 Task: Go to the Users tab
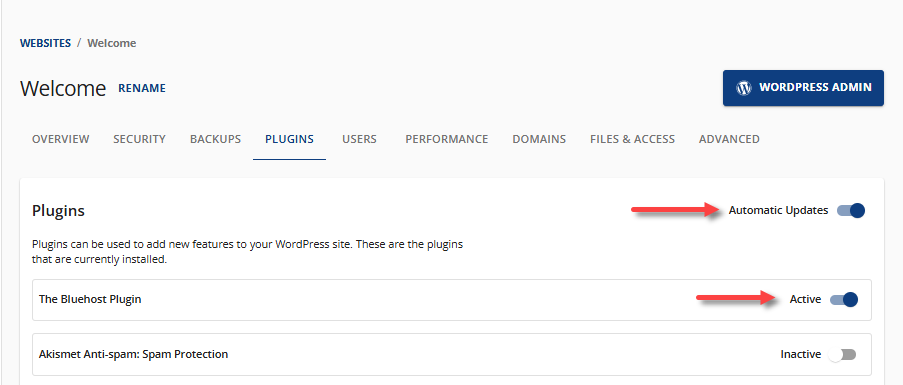(359, 139)
